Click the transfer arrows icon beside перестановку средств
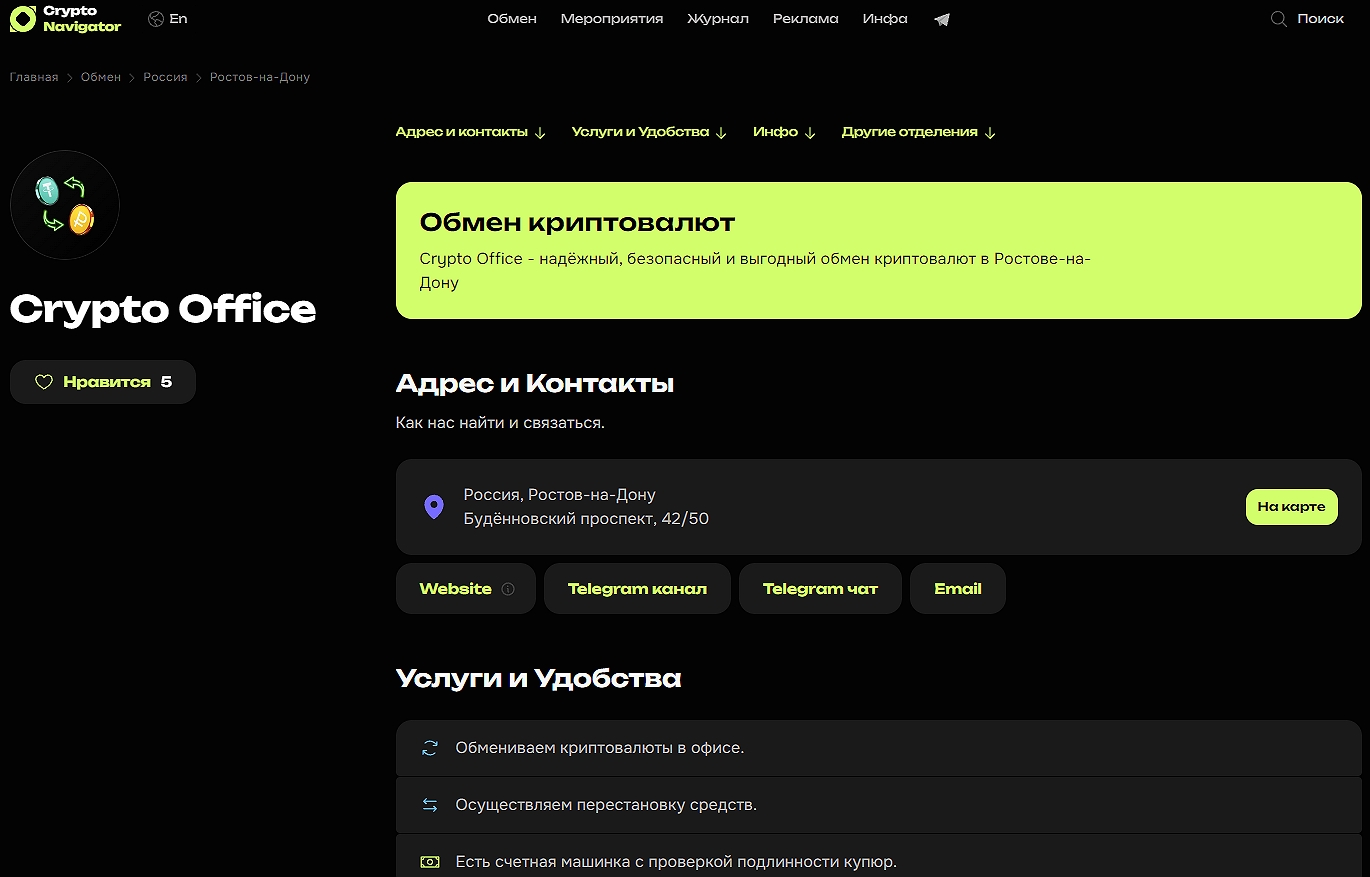 tap(430, 805)
